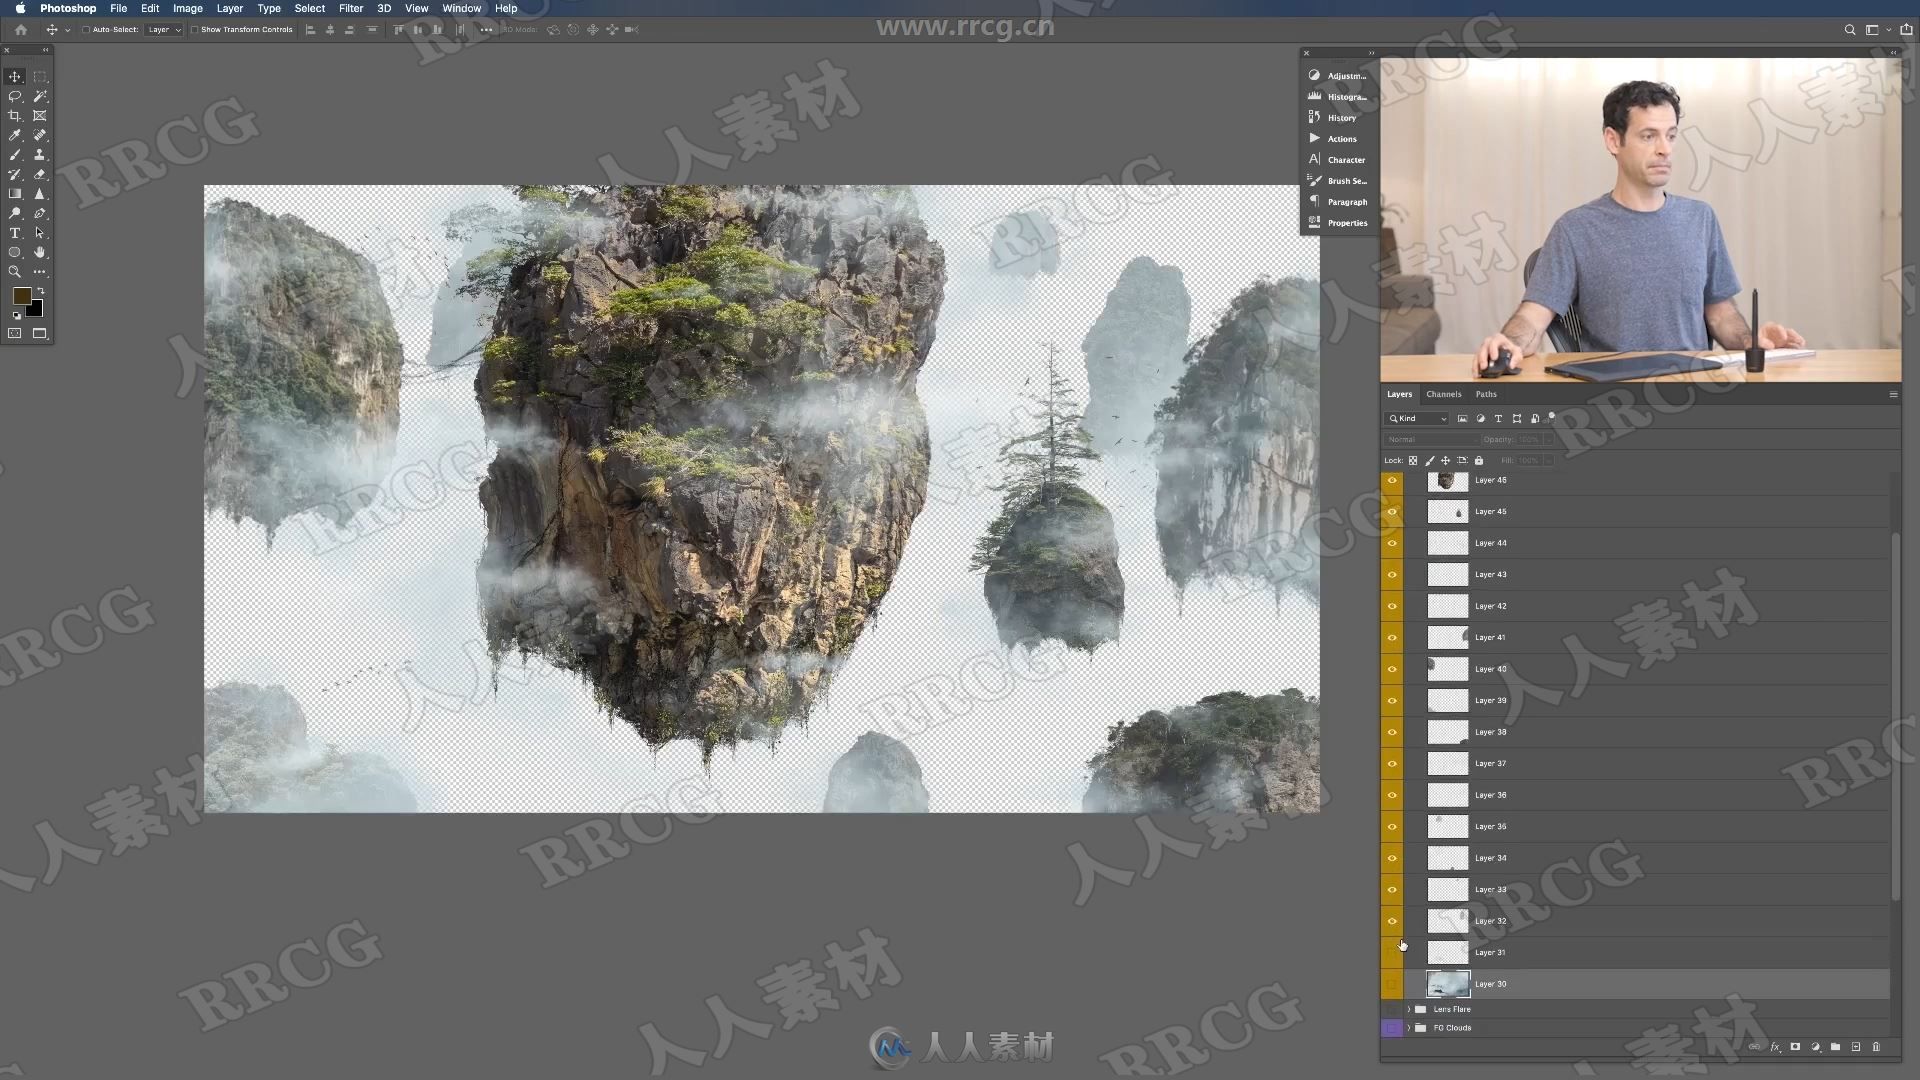Select the Crop tool
Viewport: 1920px width, 1080px height.
(15, 116)
